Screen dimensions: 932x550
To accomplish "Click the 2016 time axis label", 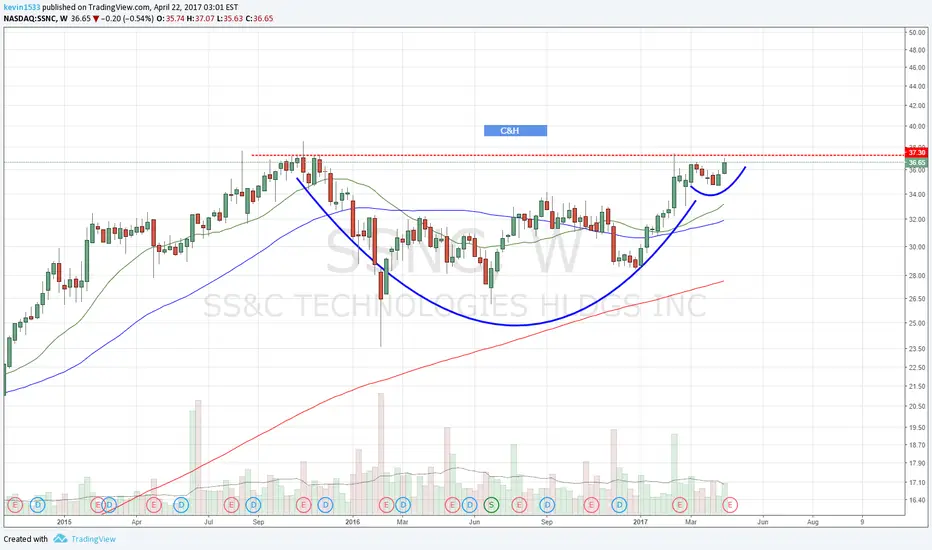I will pos(352,522).
